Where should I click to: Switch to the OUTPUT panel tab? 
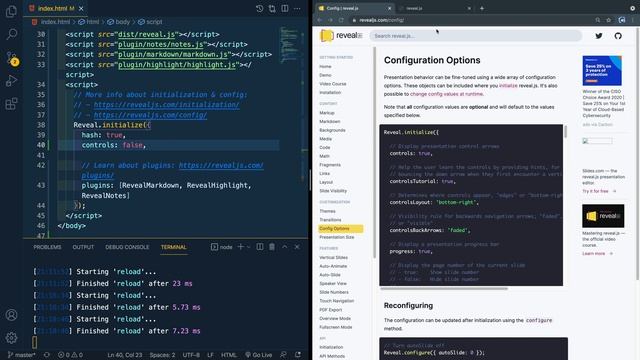point(83,247)
